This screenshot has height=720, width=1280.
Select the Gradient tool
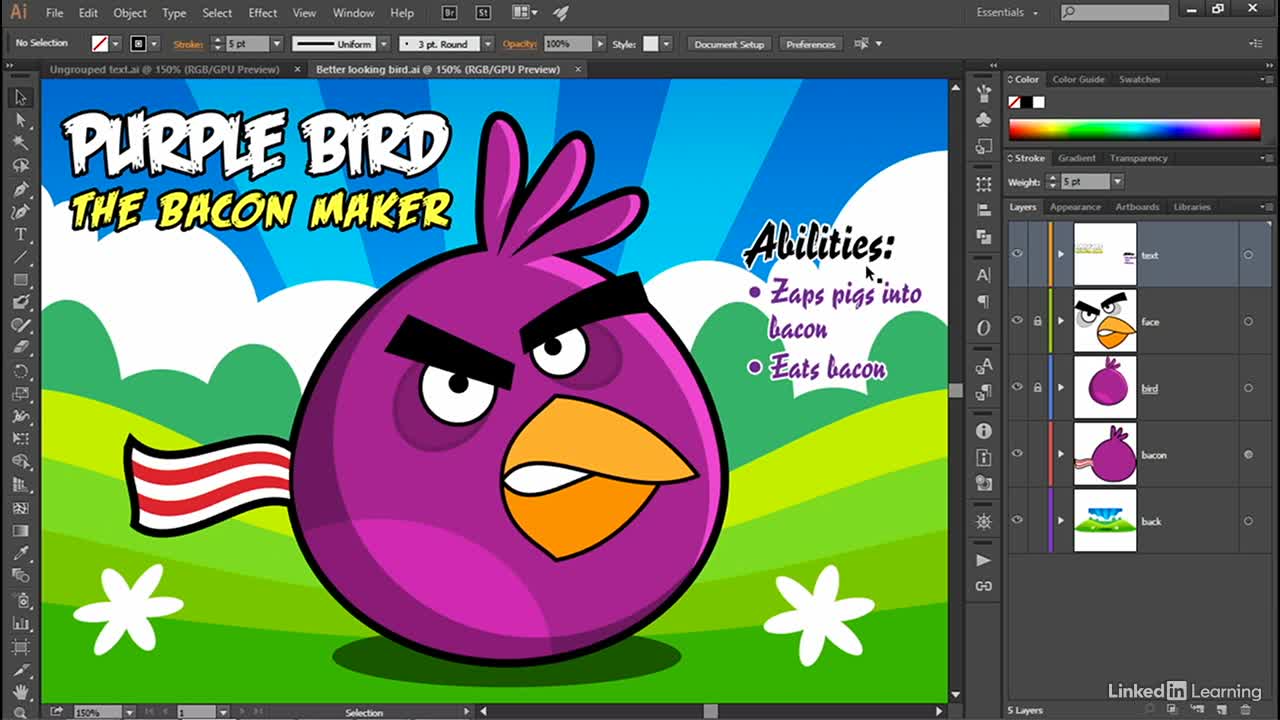pyautogui.click(x=20, y=530)
